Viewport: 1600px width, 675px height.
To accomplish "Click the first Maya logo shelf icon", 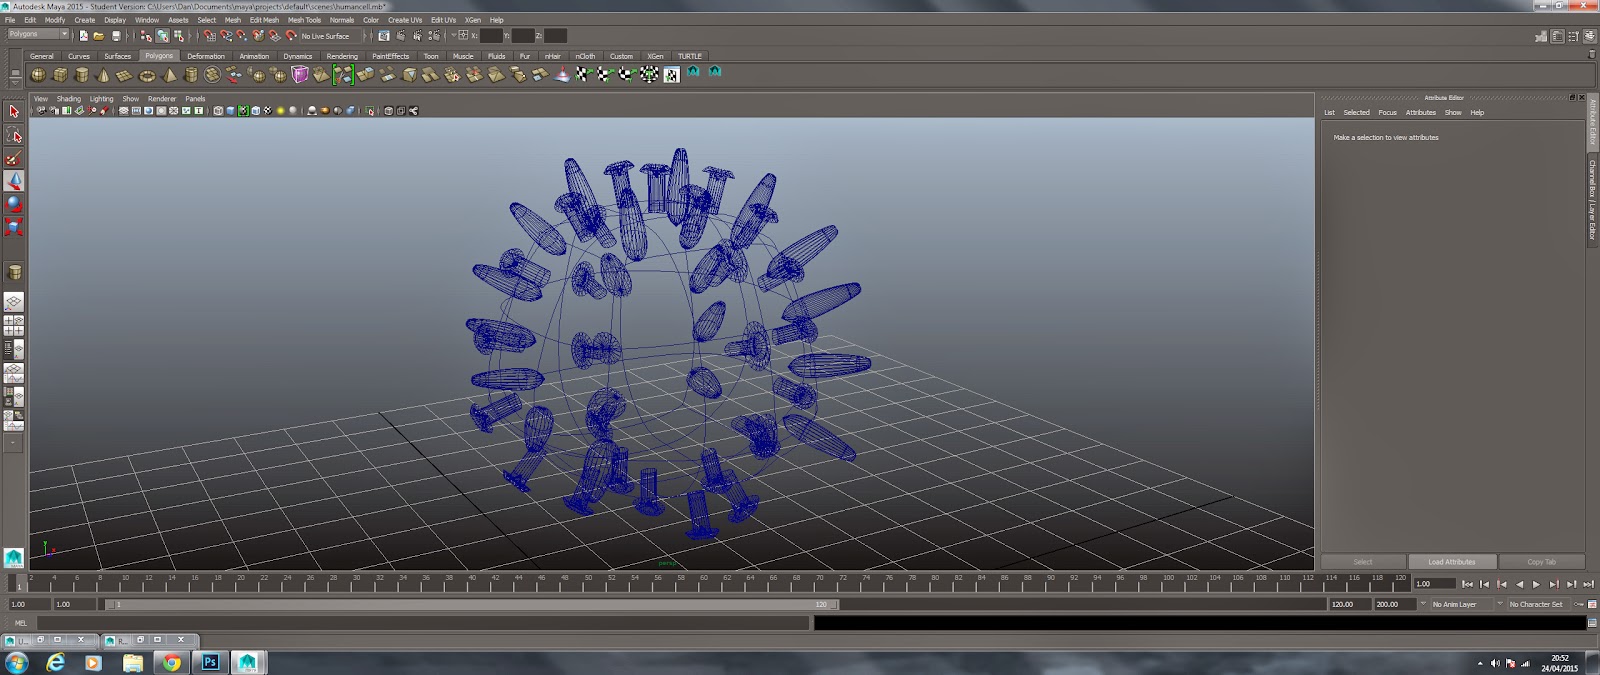I will pyautogui.click(x=693, y=72).
